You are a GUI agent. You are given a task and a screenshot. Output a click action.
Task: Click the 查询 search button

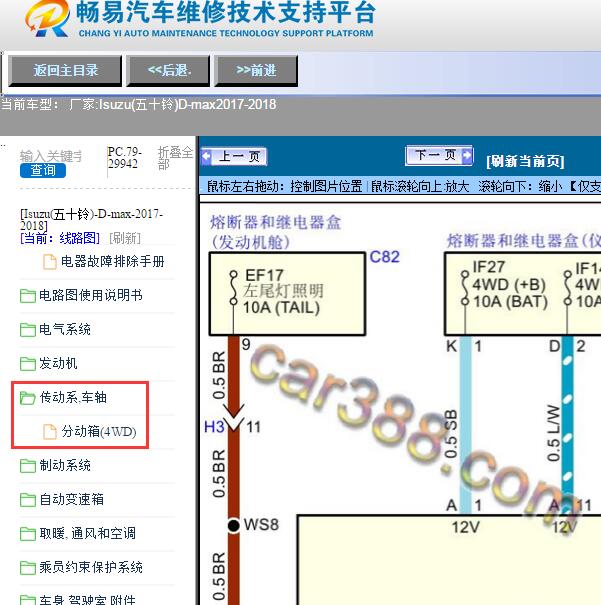point(43,170)
